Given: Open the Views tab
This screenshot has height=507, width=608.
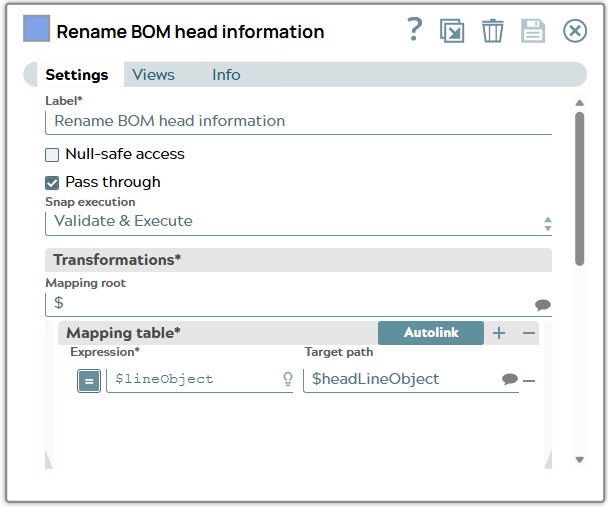Looking at the screenshot, I should click(x=154, y=74).
